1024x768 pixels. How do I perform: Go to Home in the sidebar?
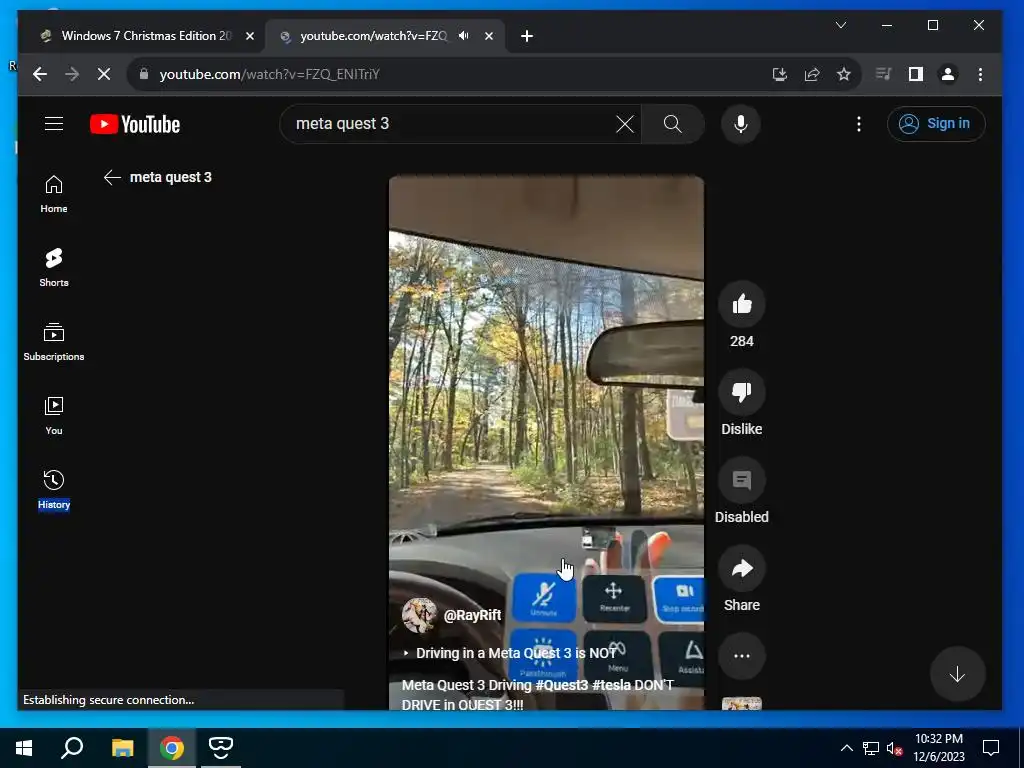point(54,194)
